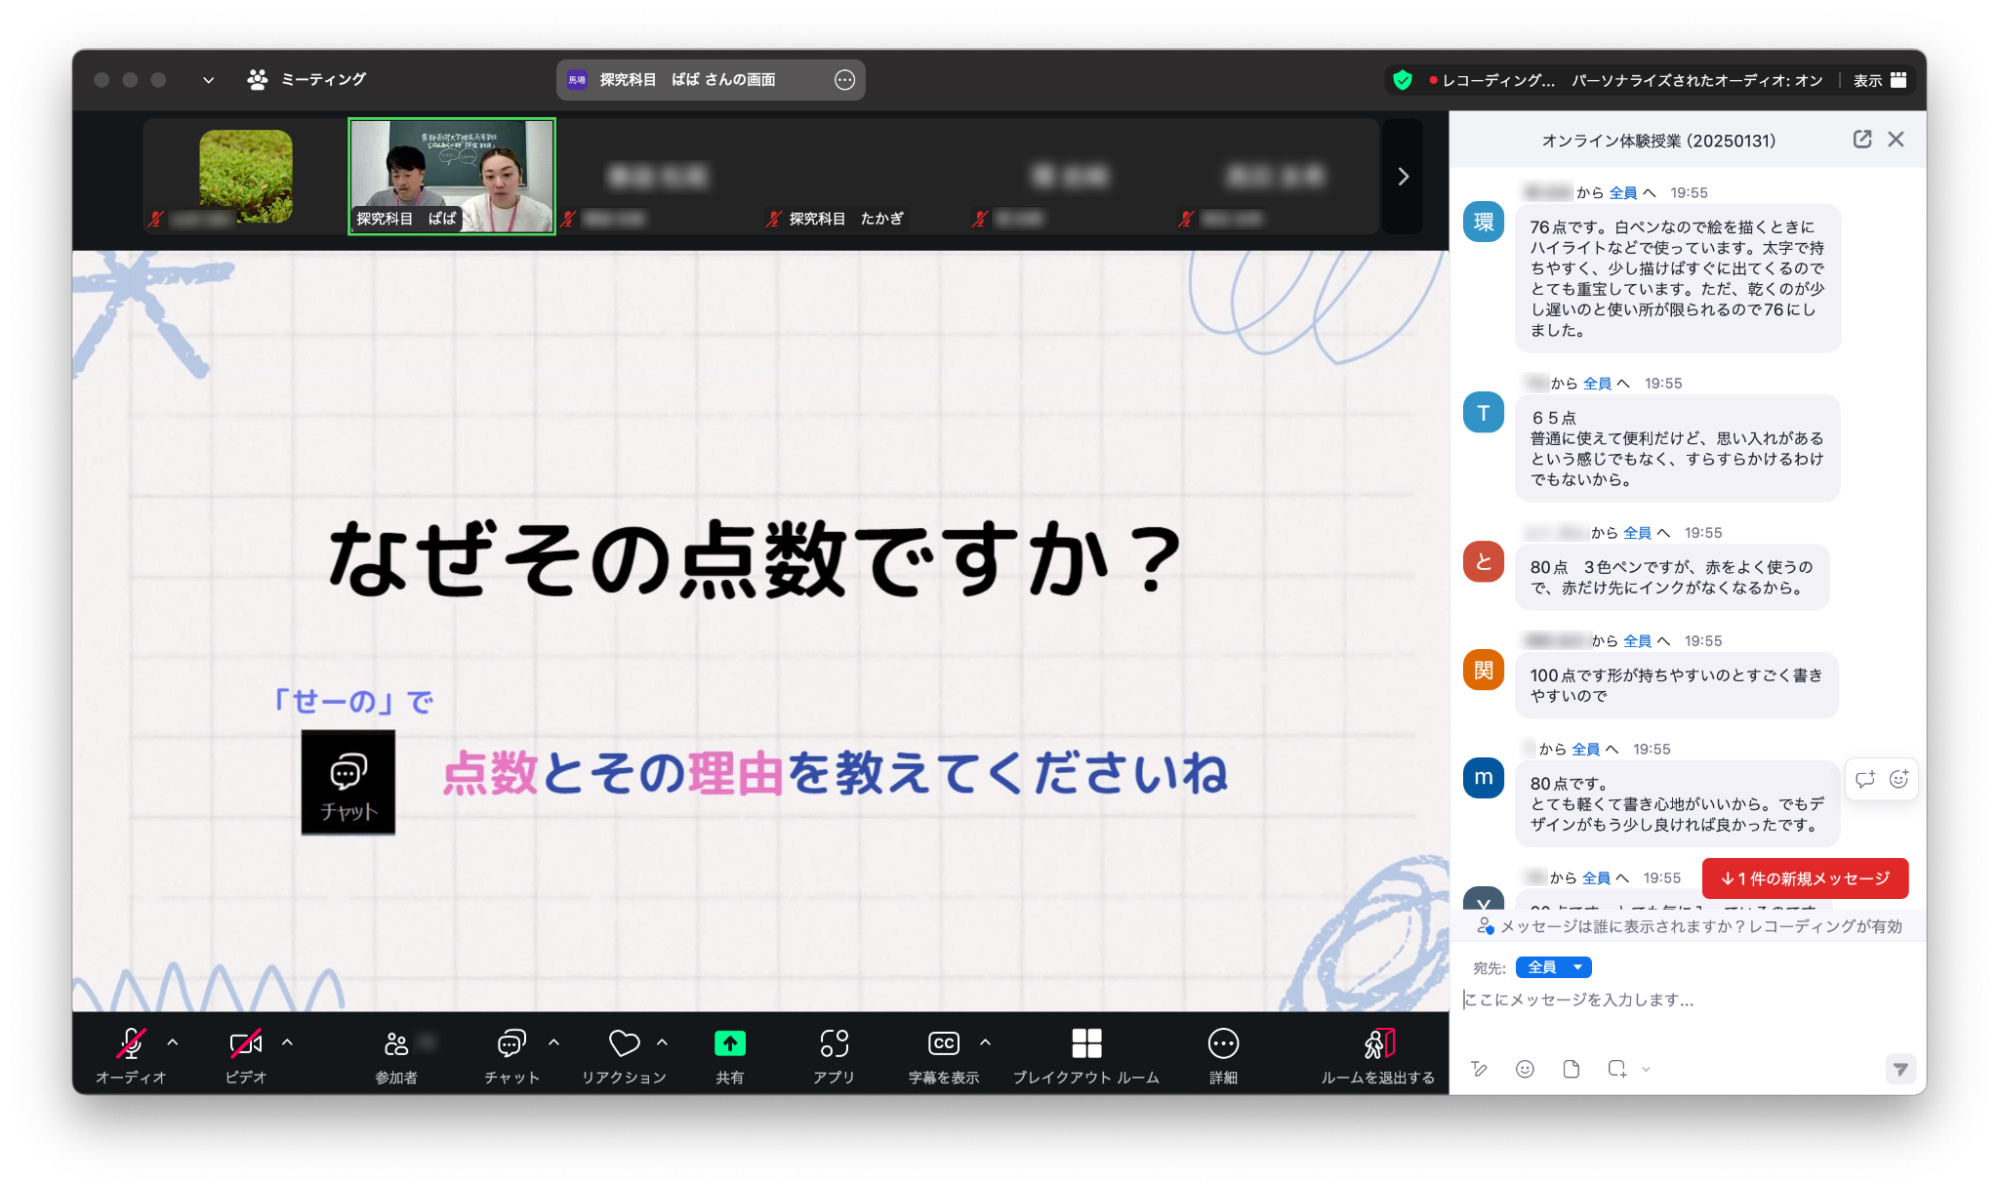Open the ミーティング menu at top
Image resolution: width=1999 pixels, height=1190 pixels.
[x=306, y=79]
